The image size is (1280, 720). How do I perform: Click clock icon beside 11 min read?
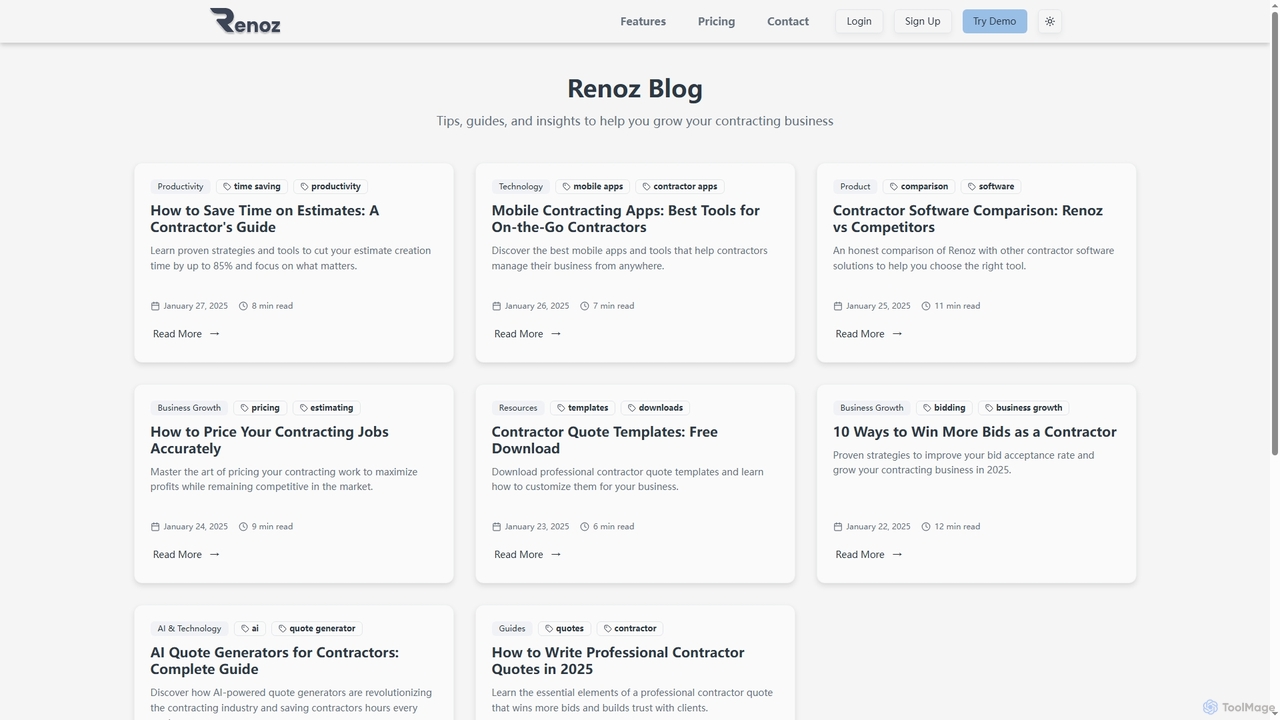point(926,306)
